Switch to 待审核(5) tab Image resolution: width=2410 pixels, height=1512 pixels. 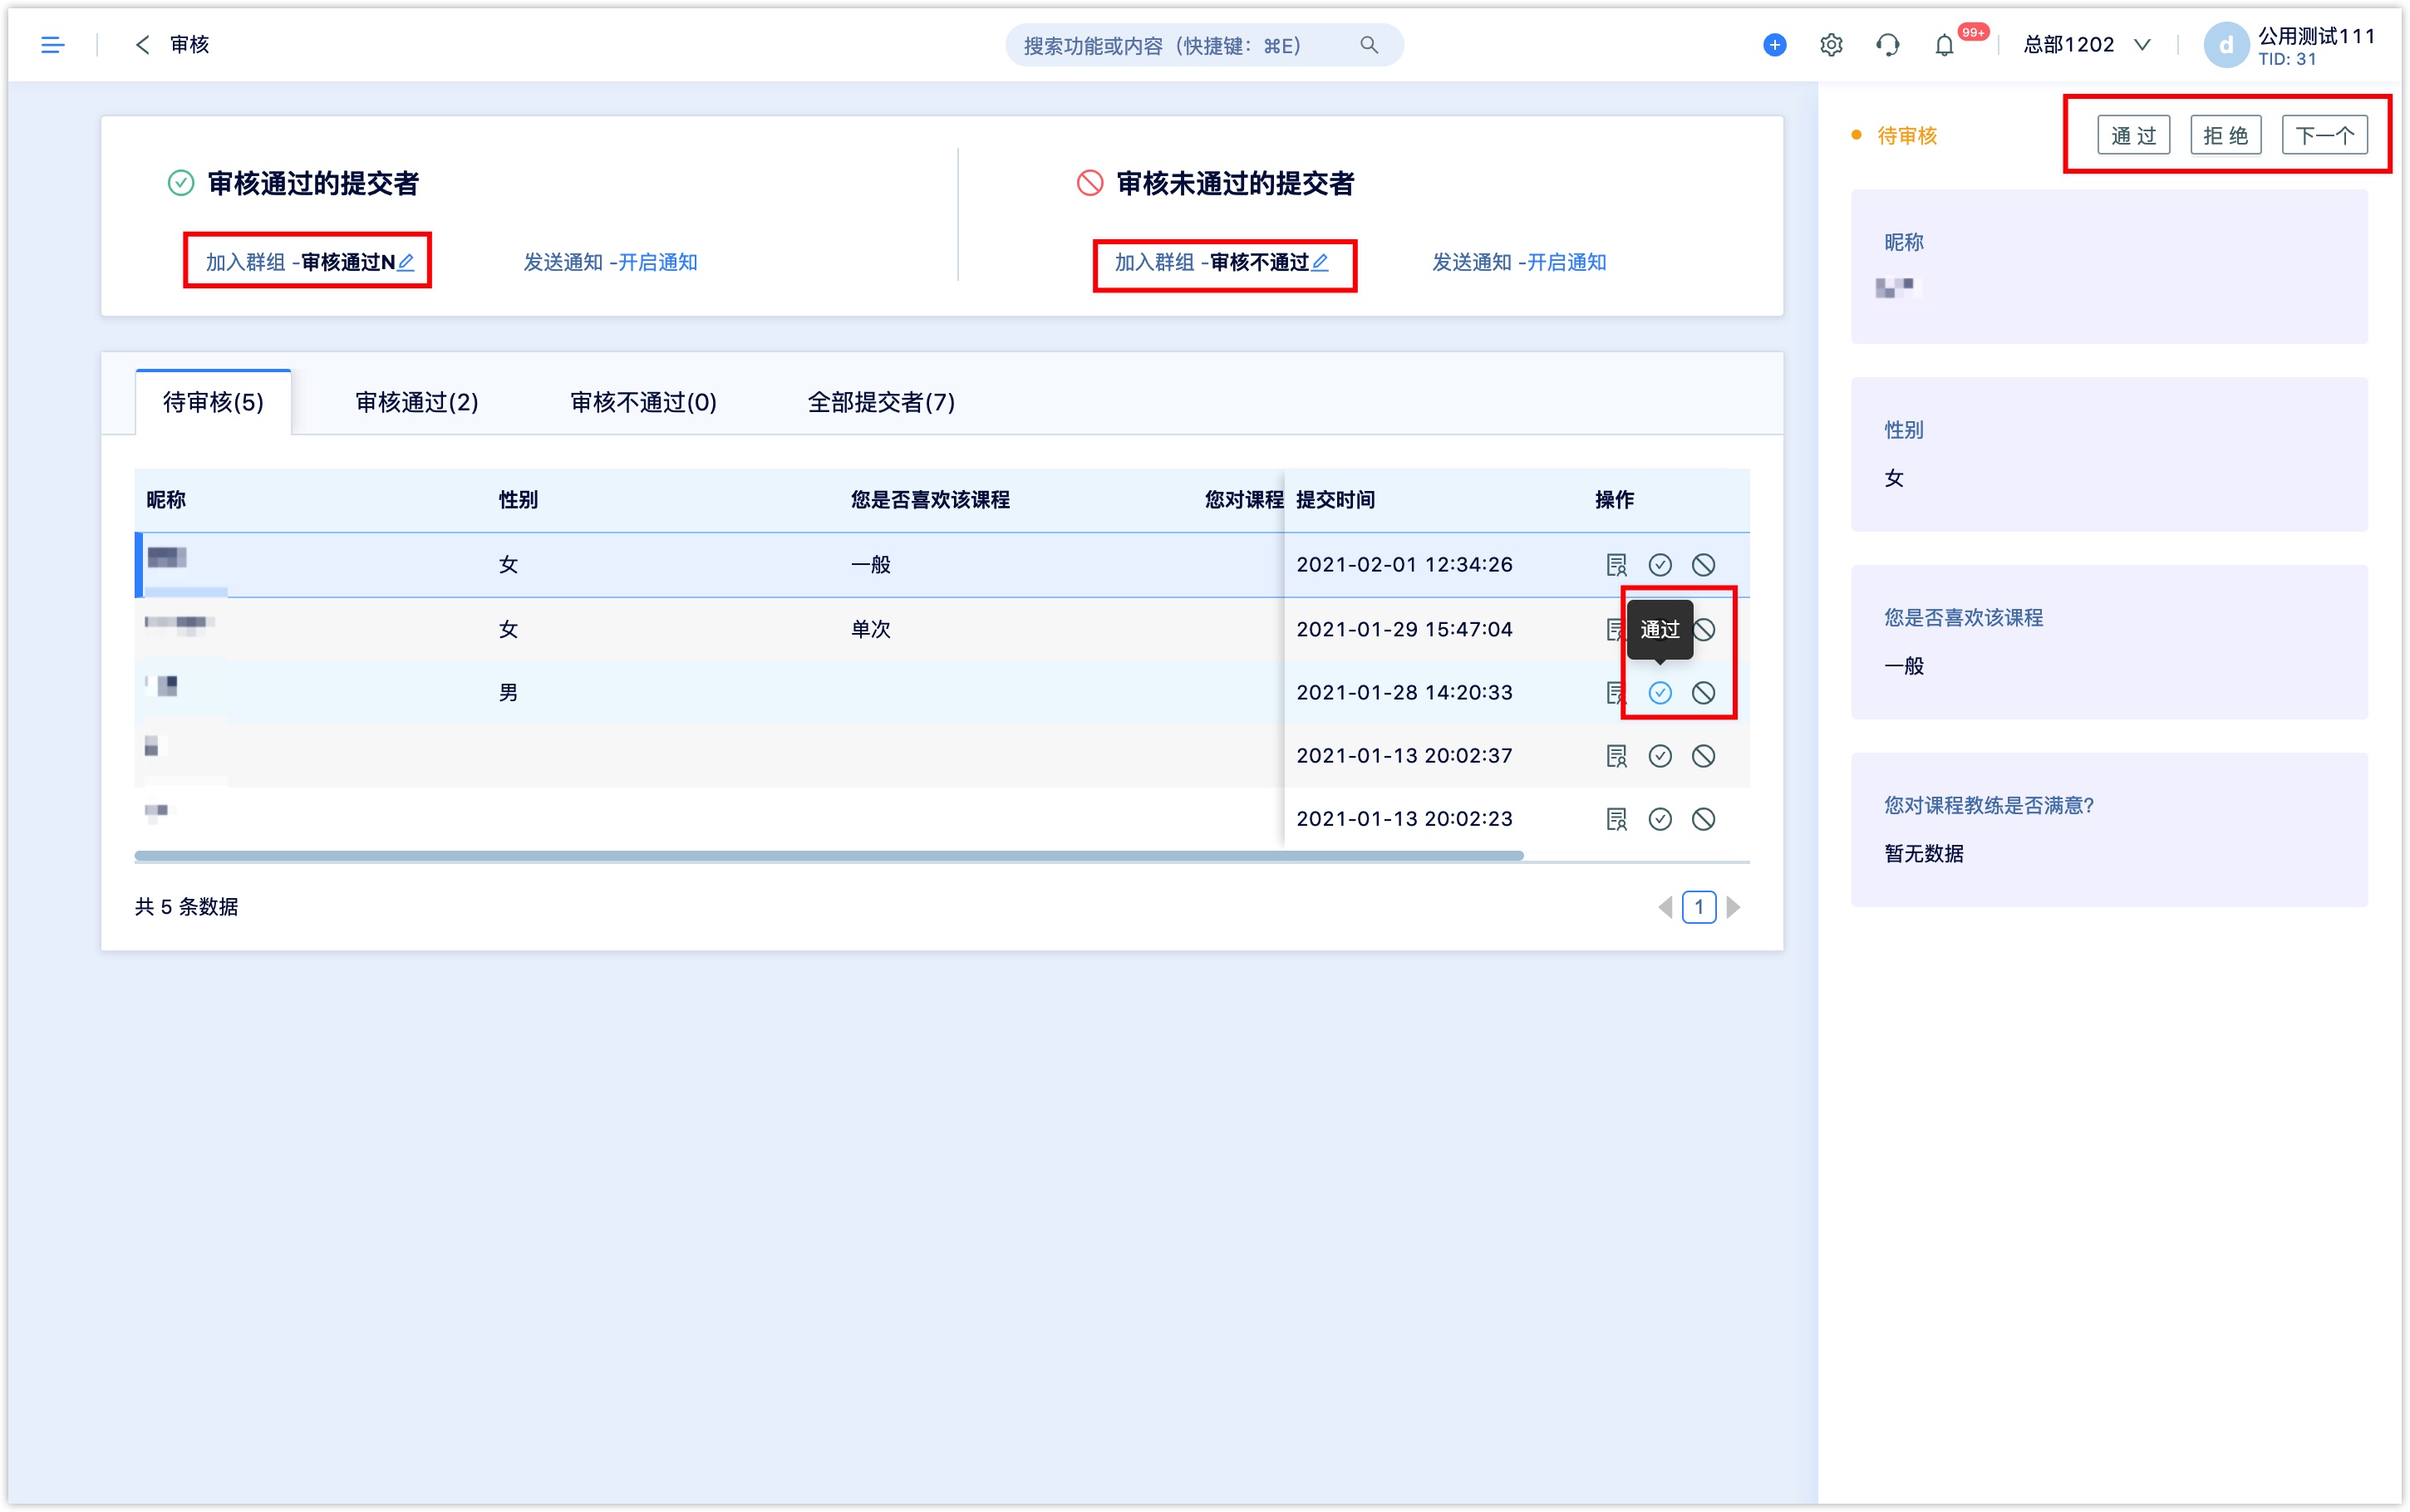tap(213, 402)
